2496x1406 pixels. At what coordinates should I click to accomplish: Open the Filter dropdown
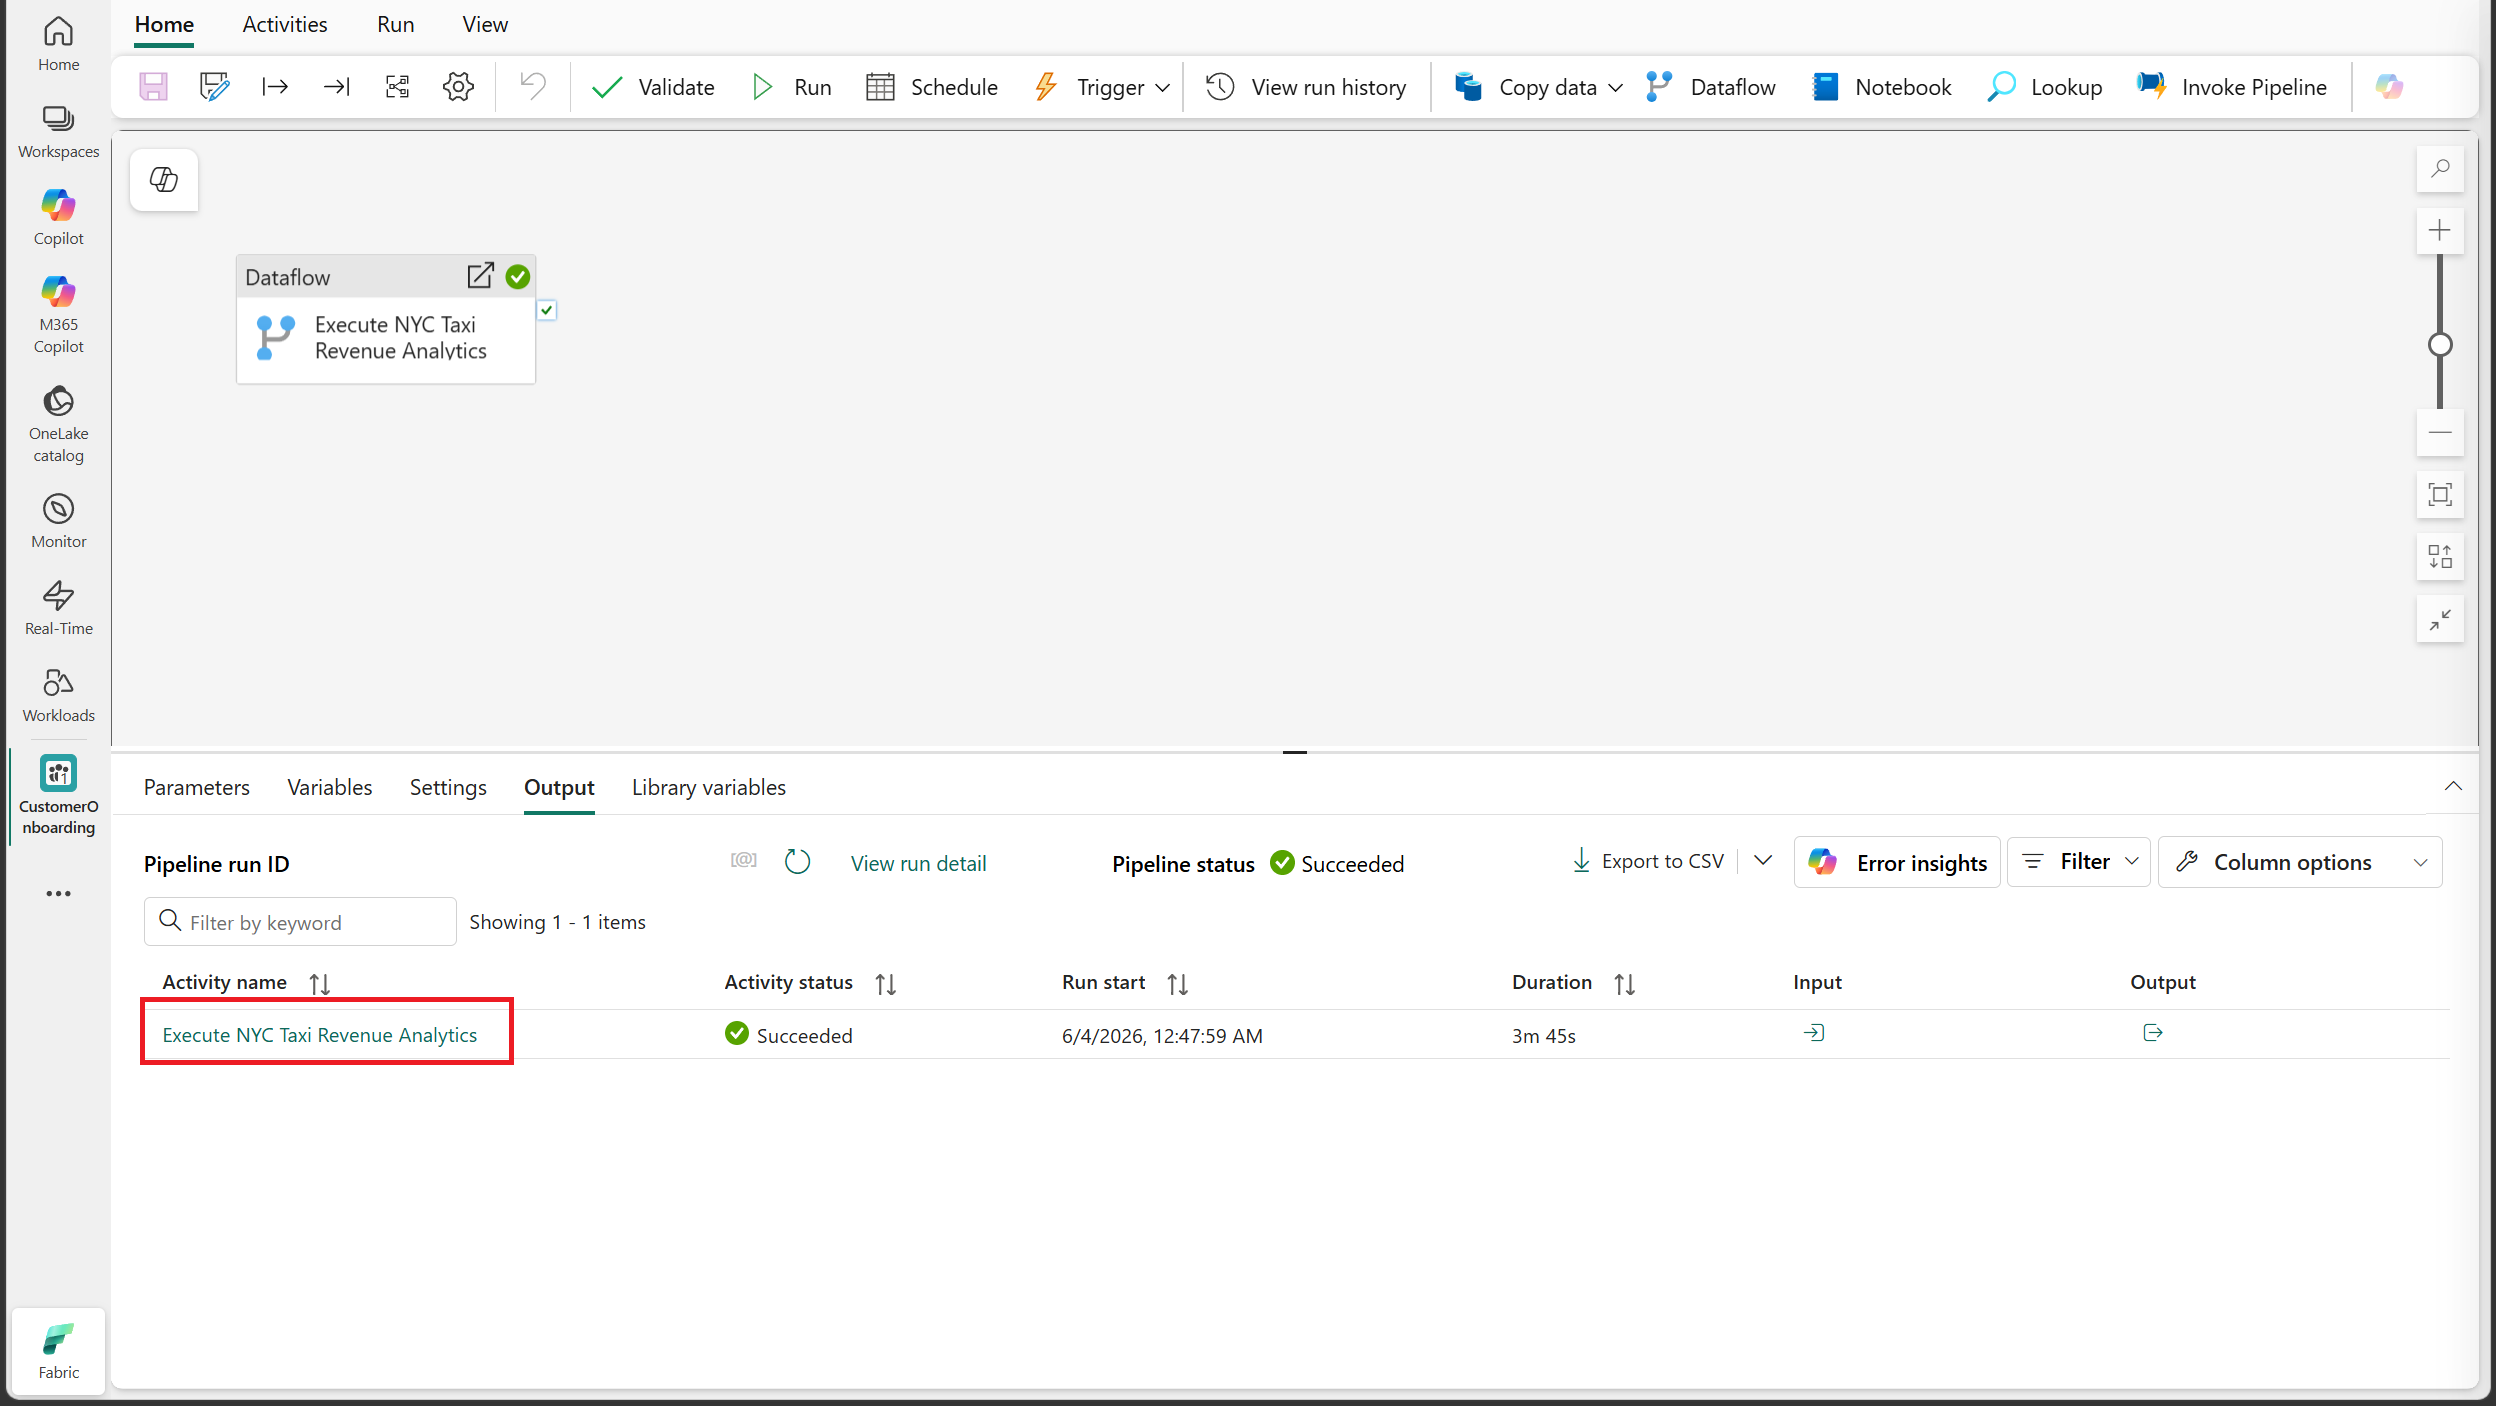pos(2078,862)
